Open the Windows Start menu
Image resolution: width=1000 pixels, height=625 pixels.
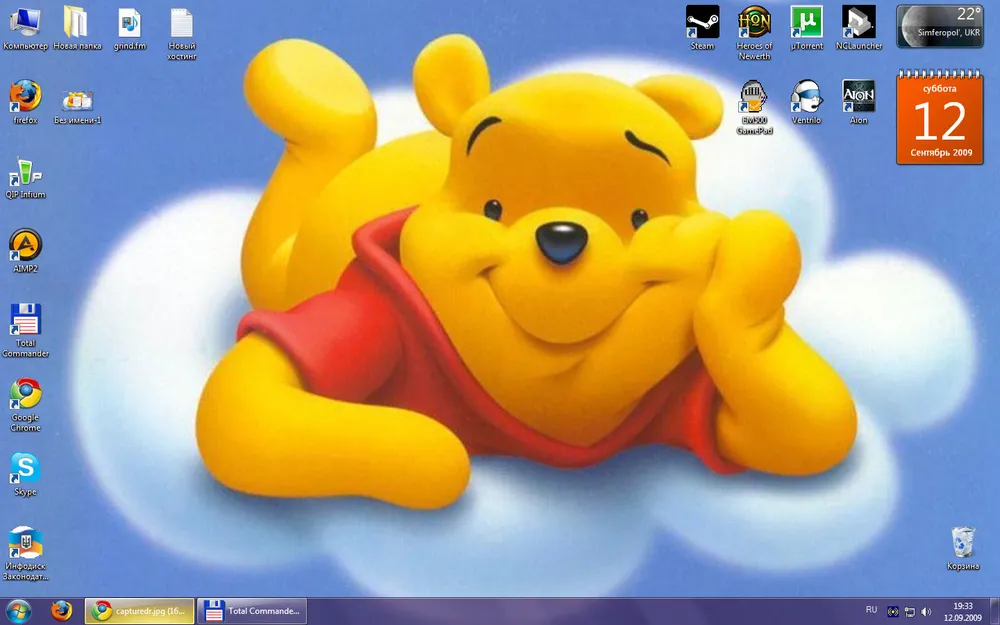[18, 611]
